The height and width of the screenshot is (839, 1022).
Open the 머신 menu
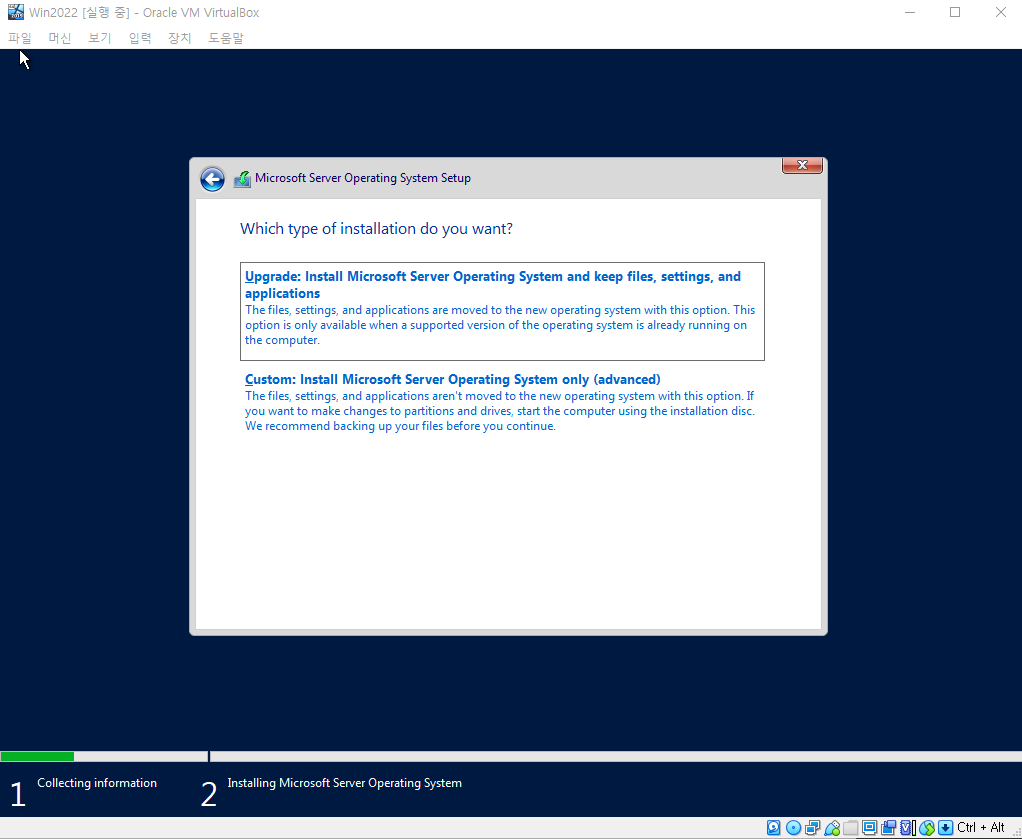coord(59,38)
